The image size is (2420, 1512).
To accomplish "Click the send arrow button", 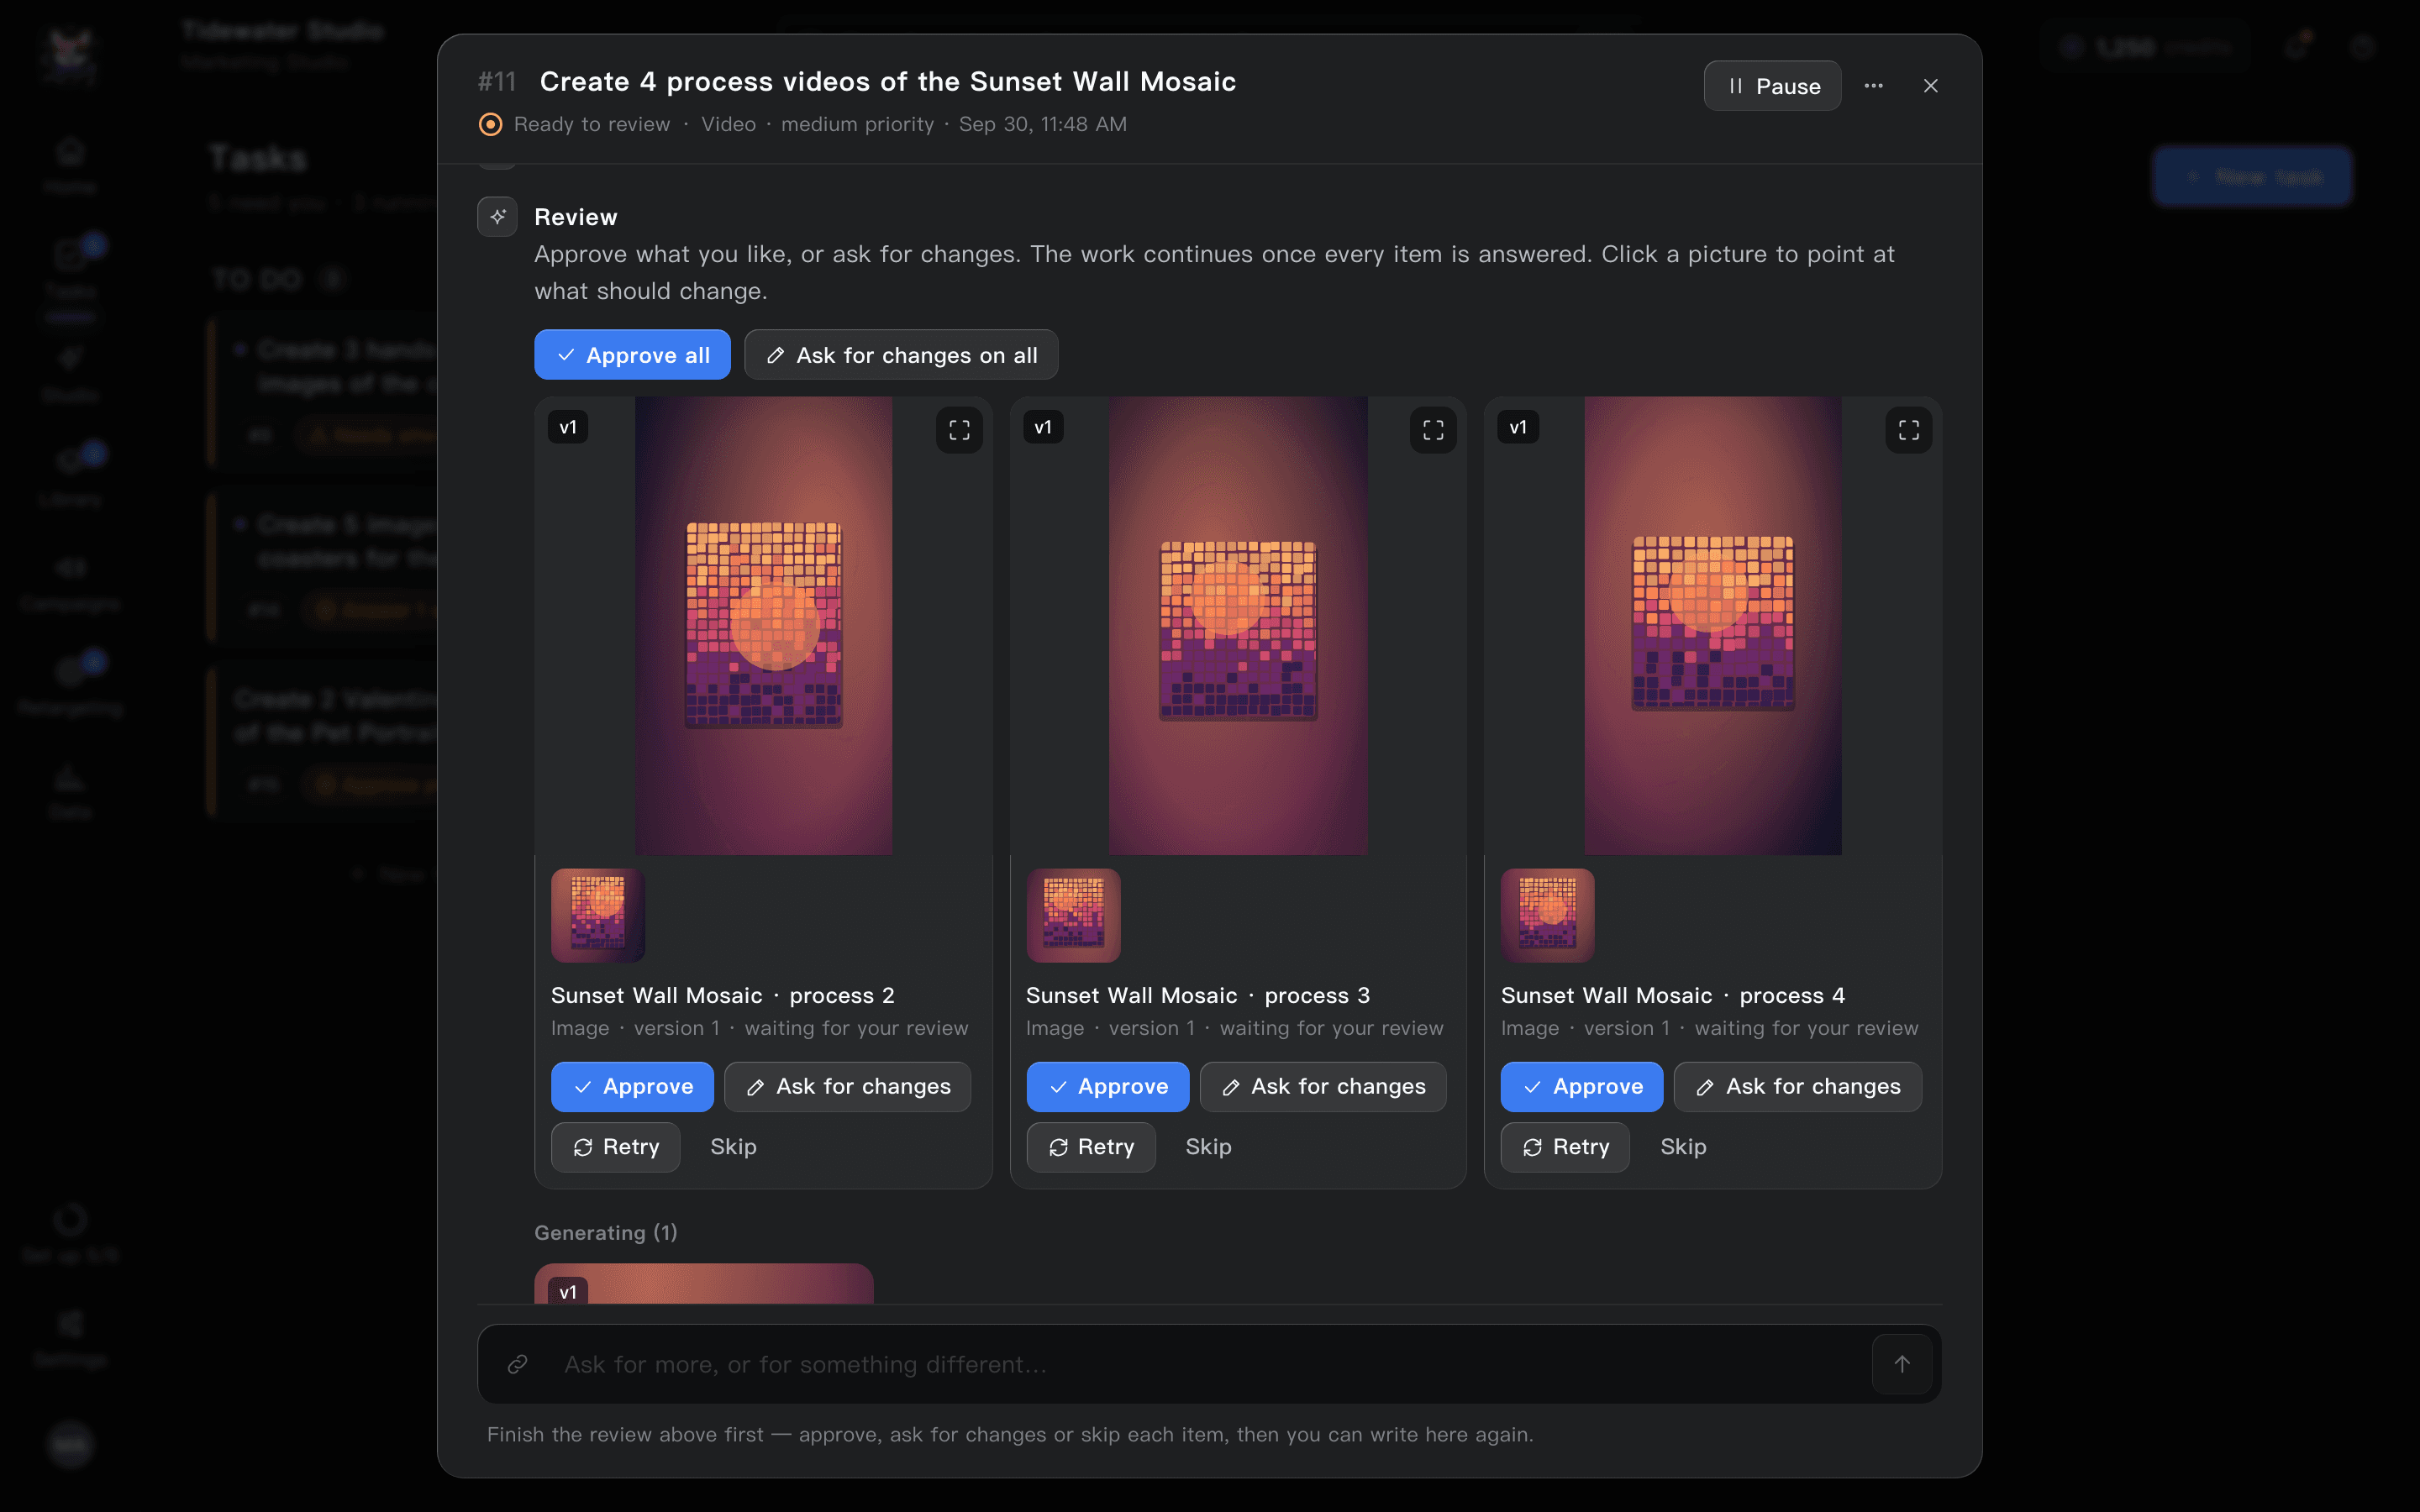I will pyautogui.click(x=1902, y=1364).
